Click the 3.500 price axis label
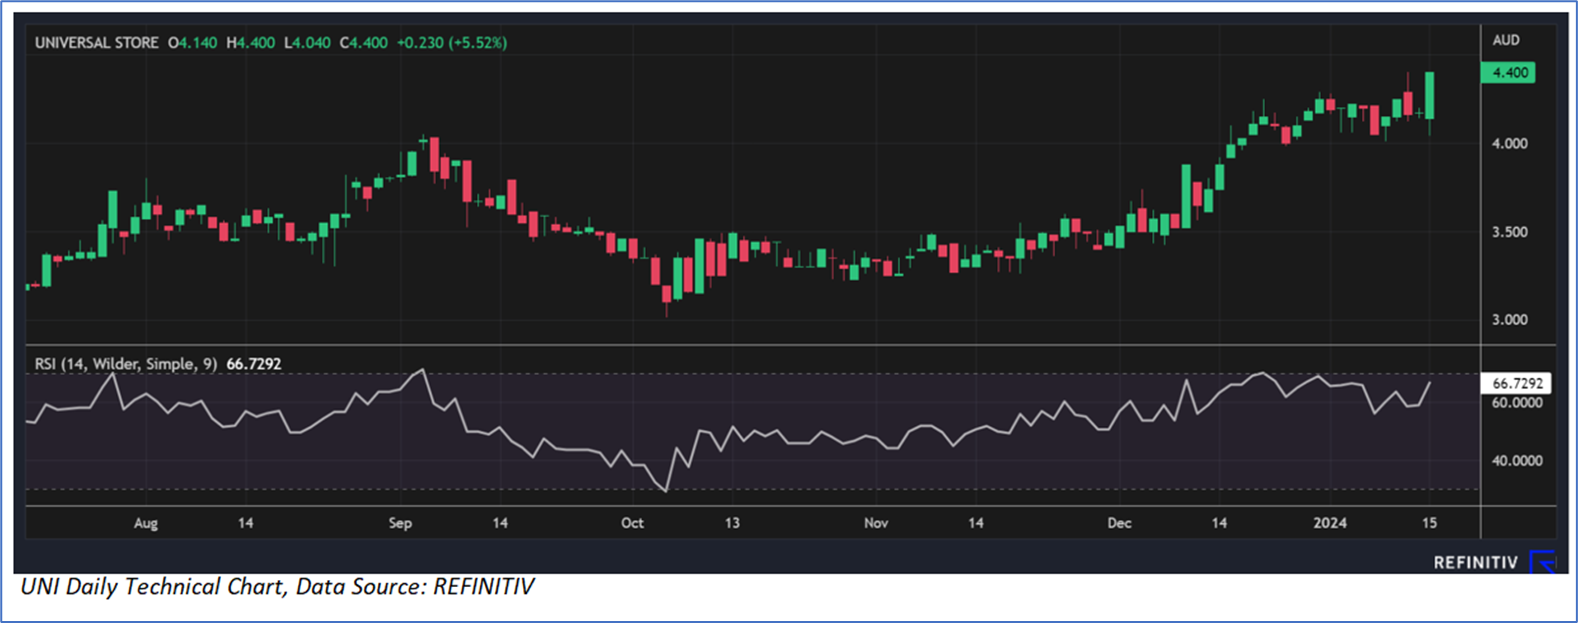Image resolution: width=1578 pixels, height=623 pixels. click(x=1509, y=232)
